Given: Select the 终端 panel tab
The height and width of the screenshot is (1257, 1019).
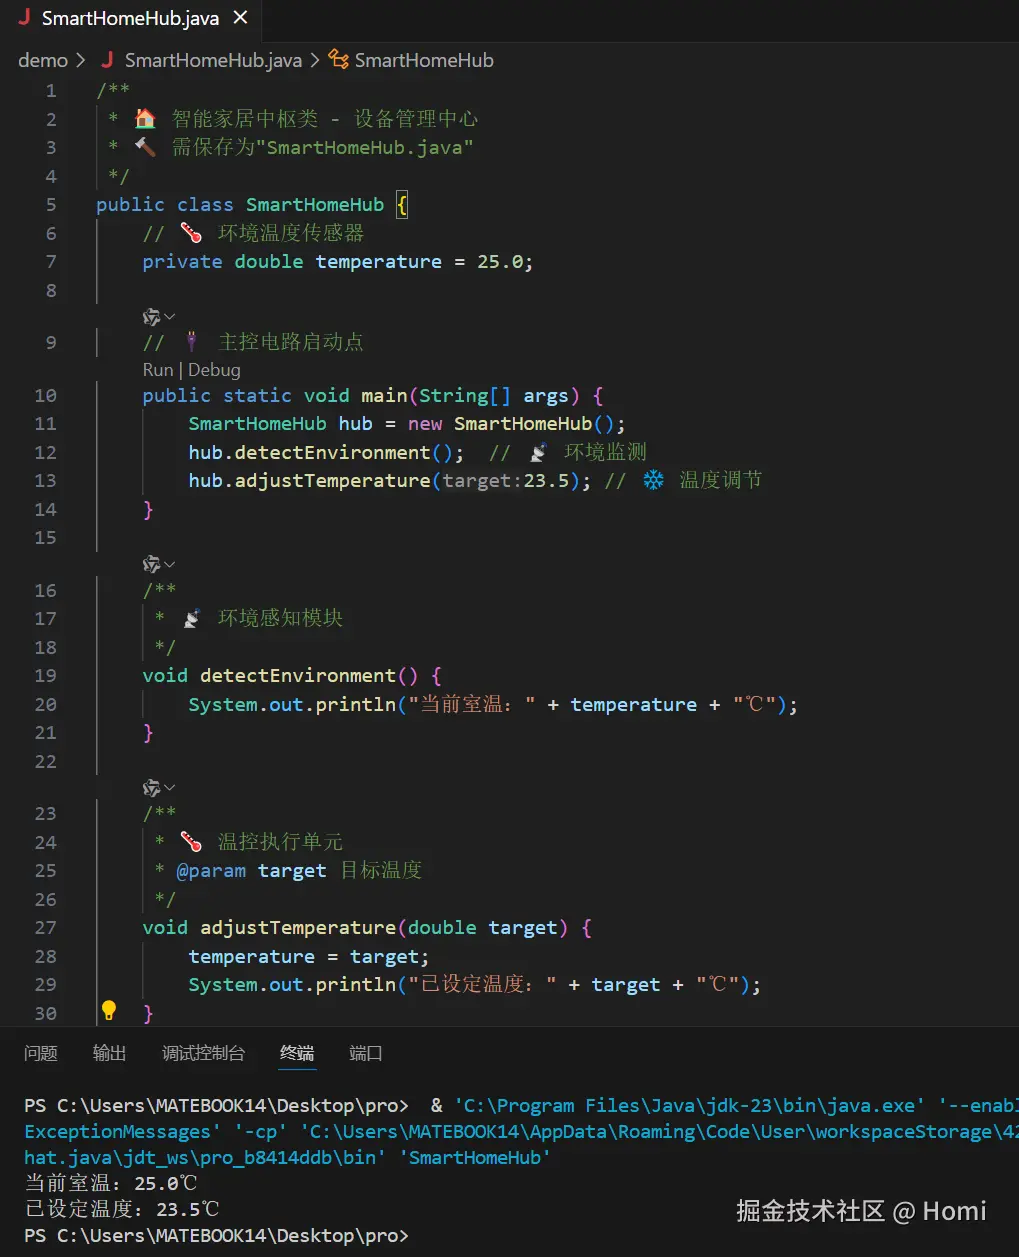Looking at the screenshot, I should pos(297,1053).
